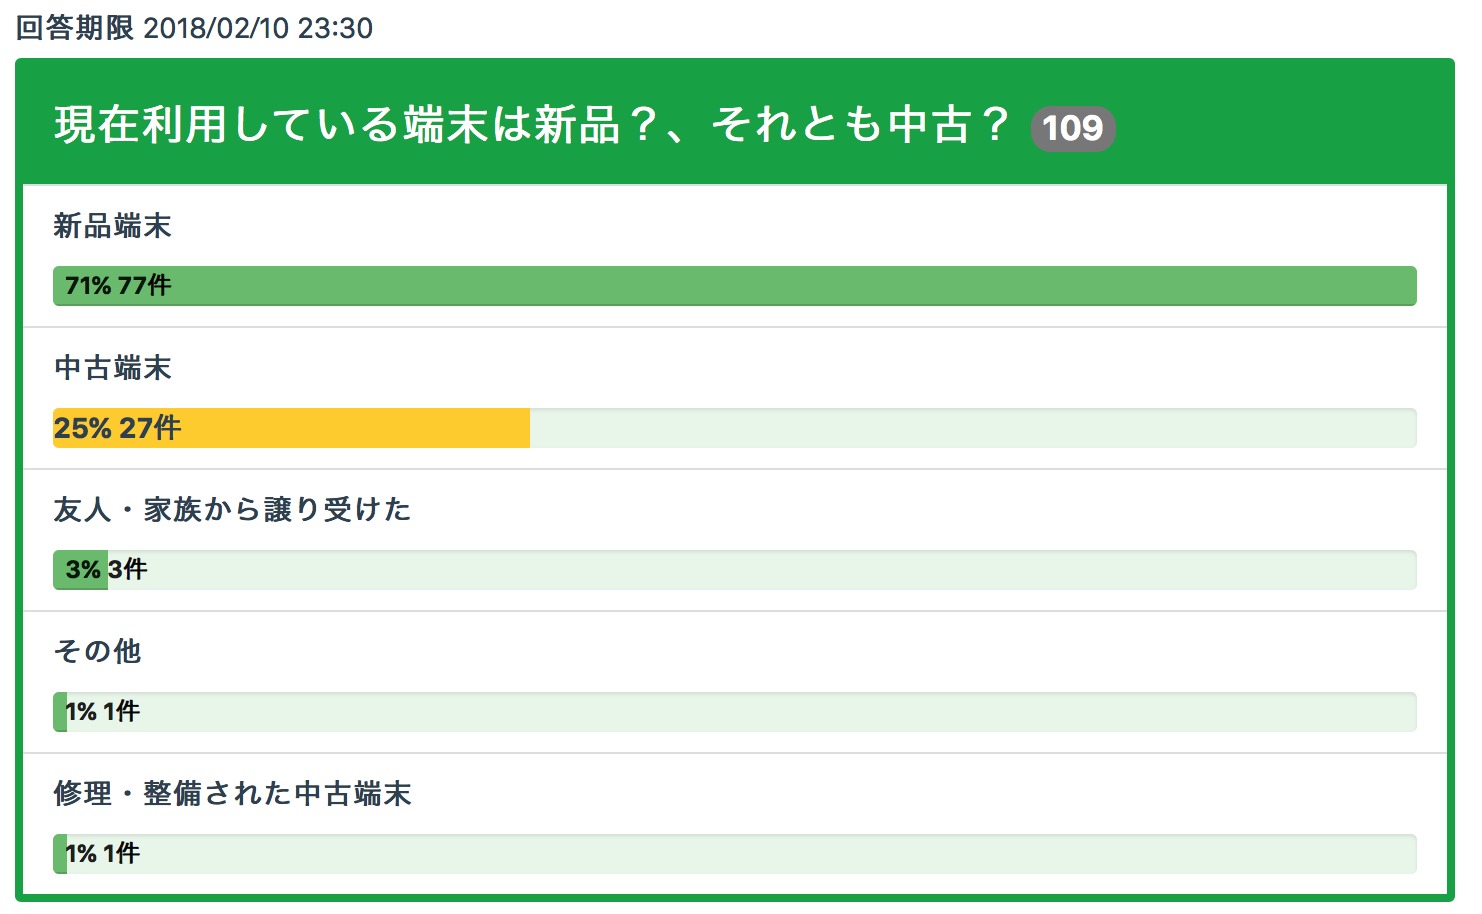1482x914 pixels.
Task: Click the 1% 1件 text under 修理・整備された中古端末
Action: 103,854
